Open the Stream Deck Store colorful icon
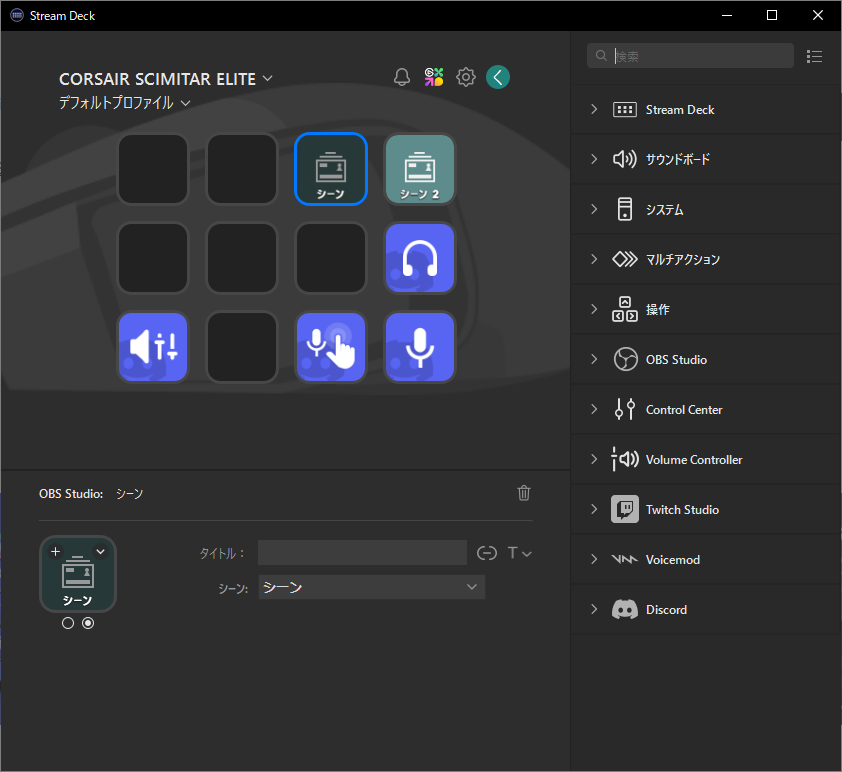 pos(434,77)
